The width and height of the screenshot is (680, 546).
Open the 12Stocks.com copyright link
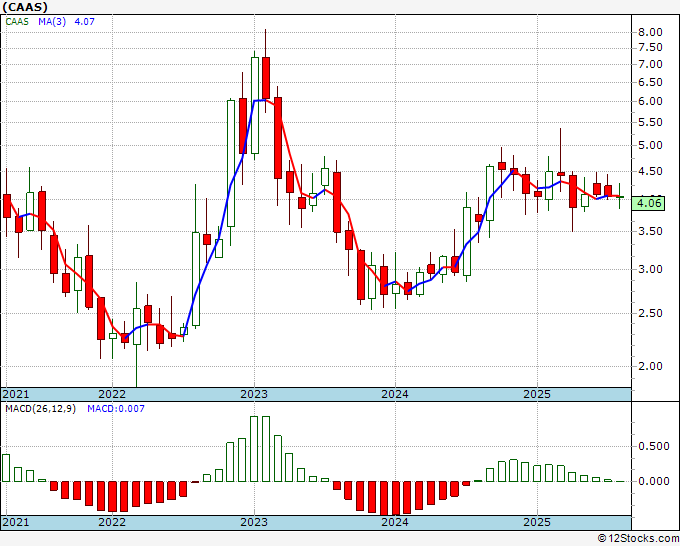638,539
